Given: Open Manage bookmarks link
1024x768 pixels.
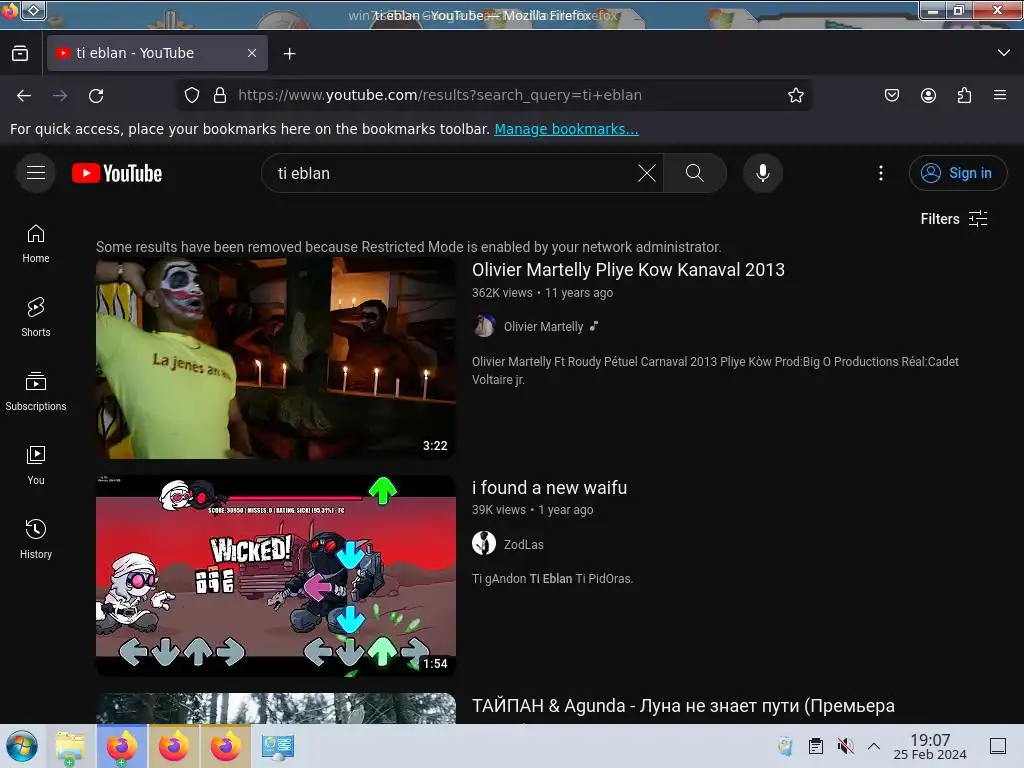Looking at the screenshot, I should tap(566, 129).
